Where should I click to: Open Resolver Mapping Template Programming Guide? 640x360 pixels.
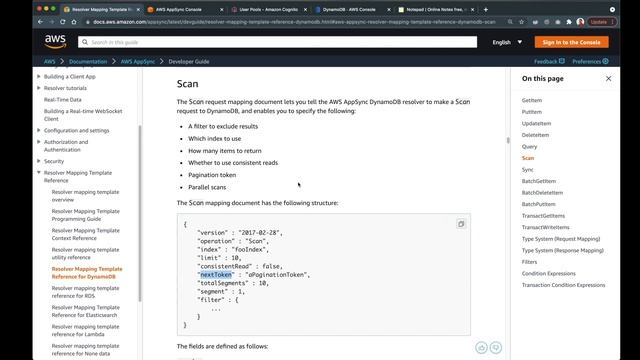click(86, 215)
